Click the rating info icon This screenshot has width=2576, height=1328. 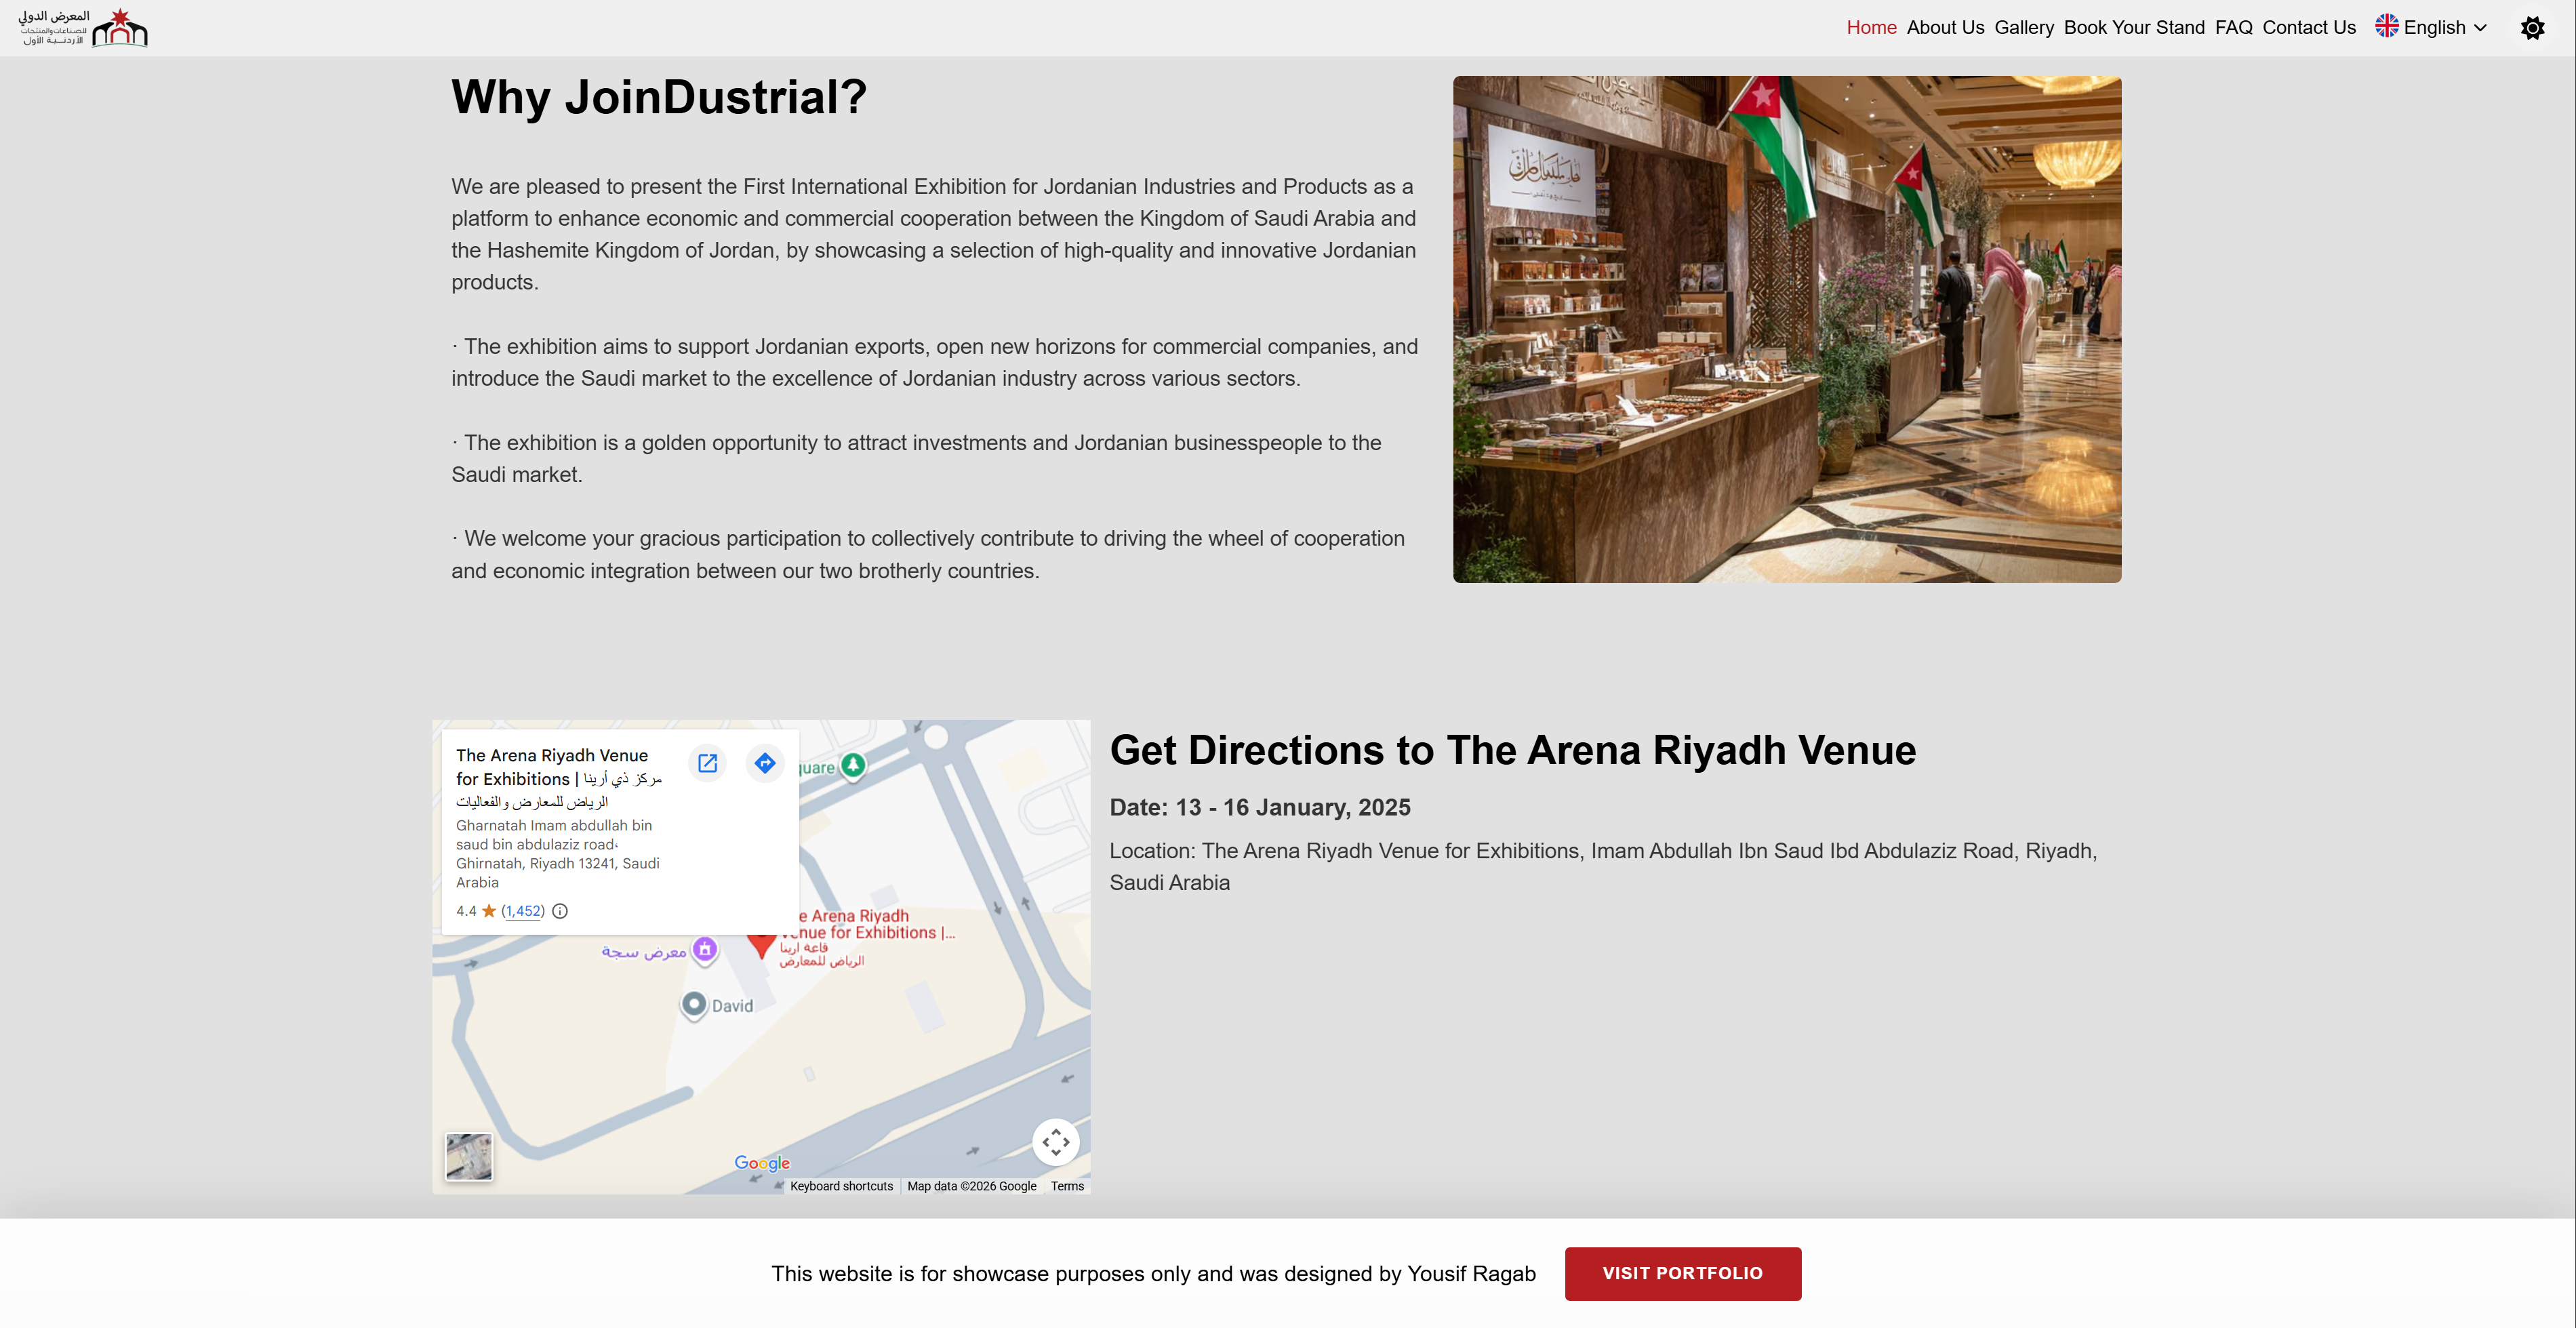click(560, 911)
